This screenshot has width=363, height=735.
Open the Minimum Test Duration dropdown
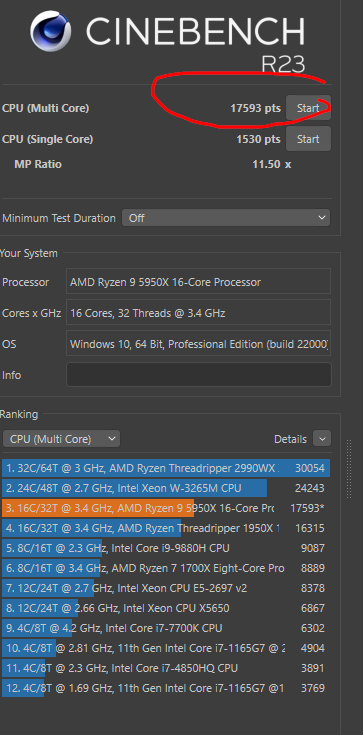coord(226,218)
